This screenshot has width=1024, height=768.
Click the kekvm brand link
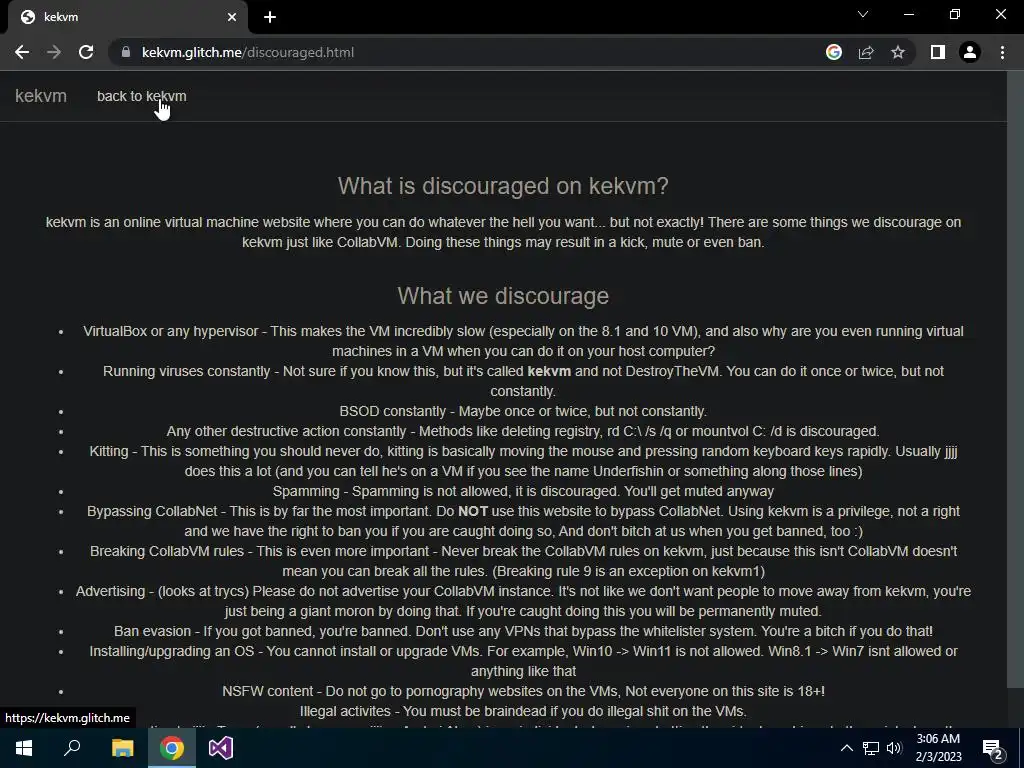tap(40, 96)
